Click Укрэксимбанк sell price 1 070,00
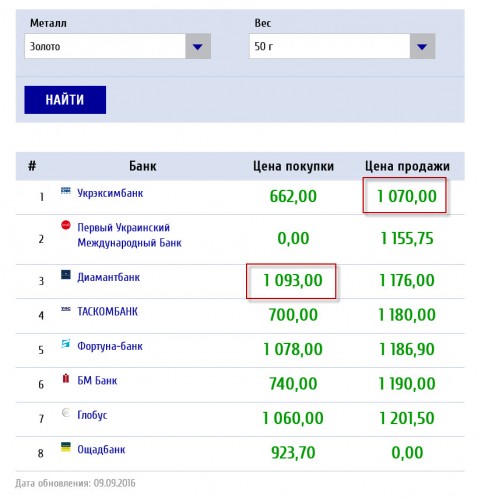The image size is (478, 500). click(x=407, y=196)
